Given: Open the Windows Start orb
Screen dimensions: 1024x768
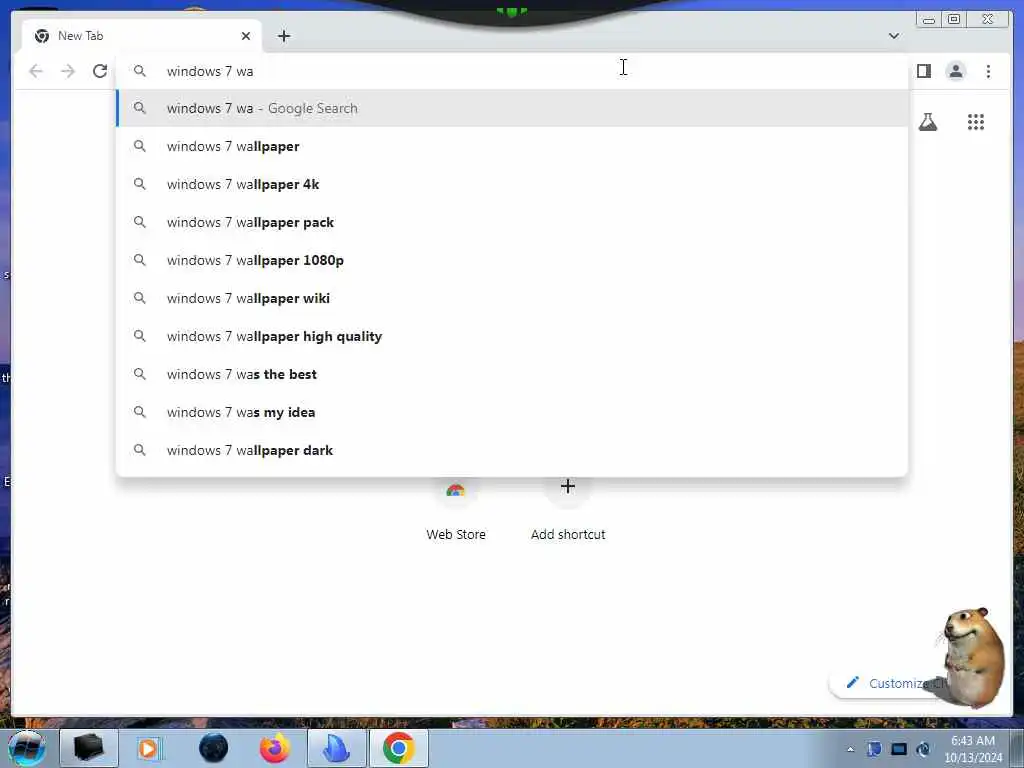Looking at the screenshot, I should click(27, 748).
